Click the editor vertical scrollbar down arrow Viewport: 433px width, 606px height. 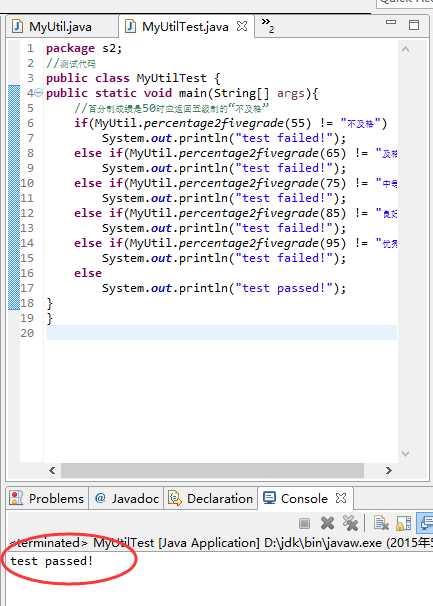(x=406, y=453)
